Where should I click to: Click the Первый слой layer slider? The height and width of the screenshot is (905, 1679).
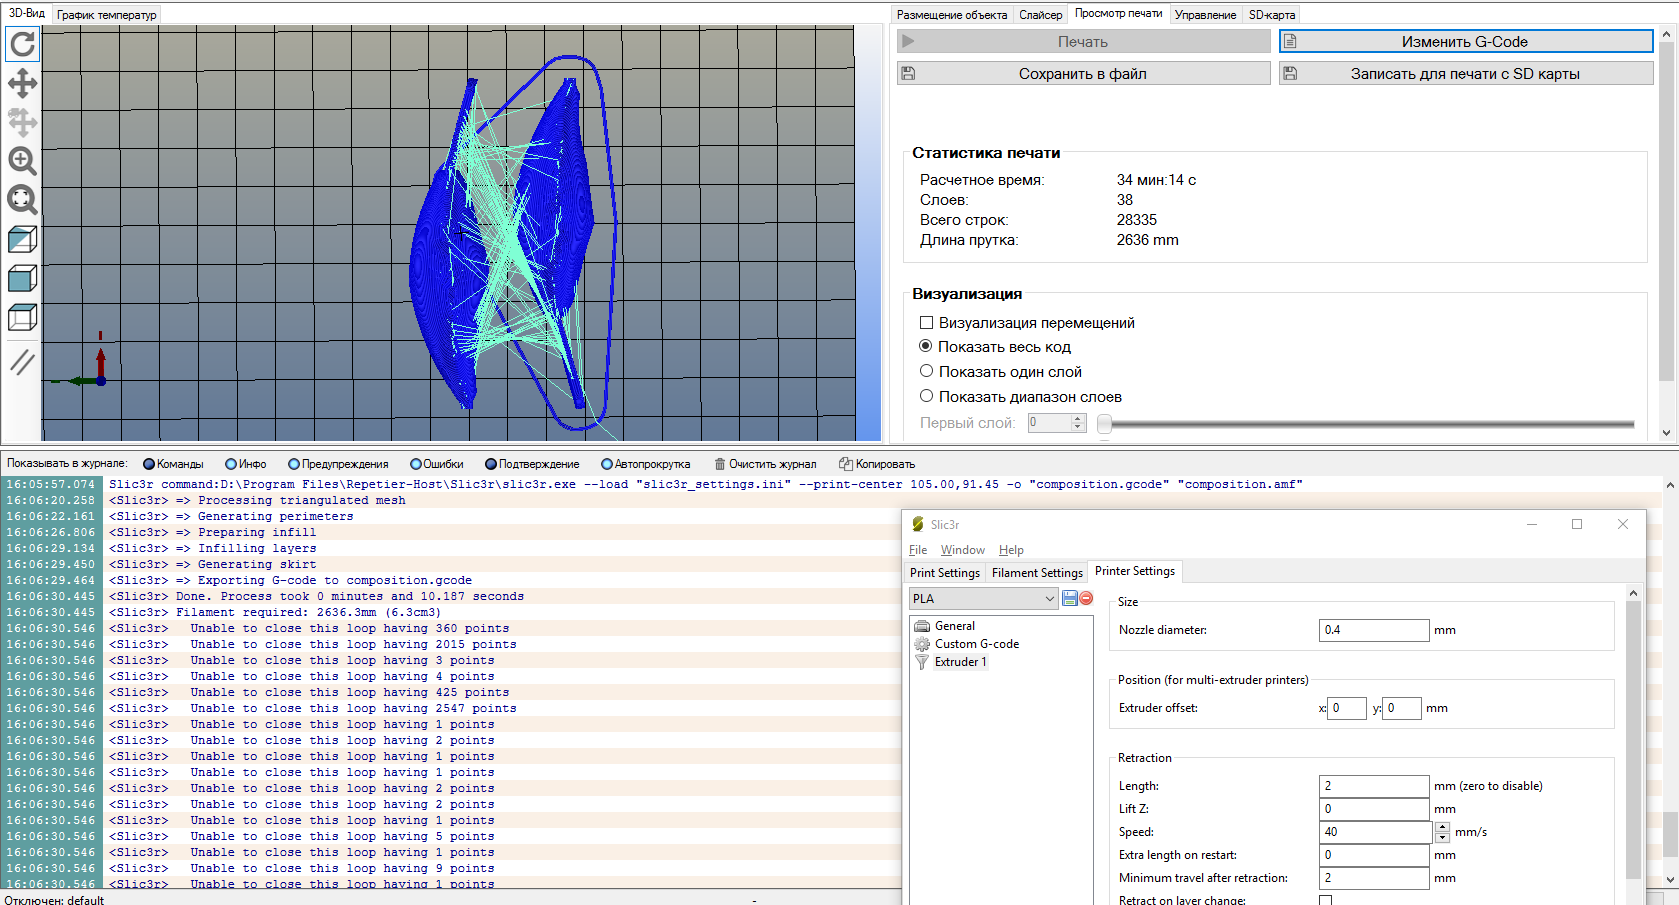1370,424
